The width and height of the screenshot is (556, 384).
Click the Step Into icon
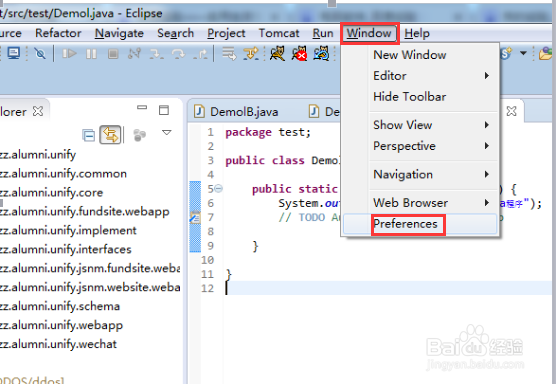click(x=156, y=54)
